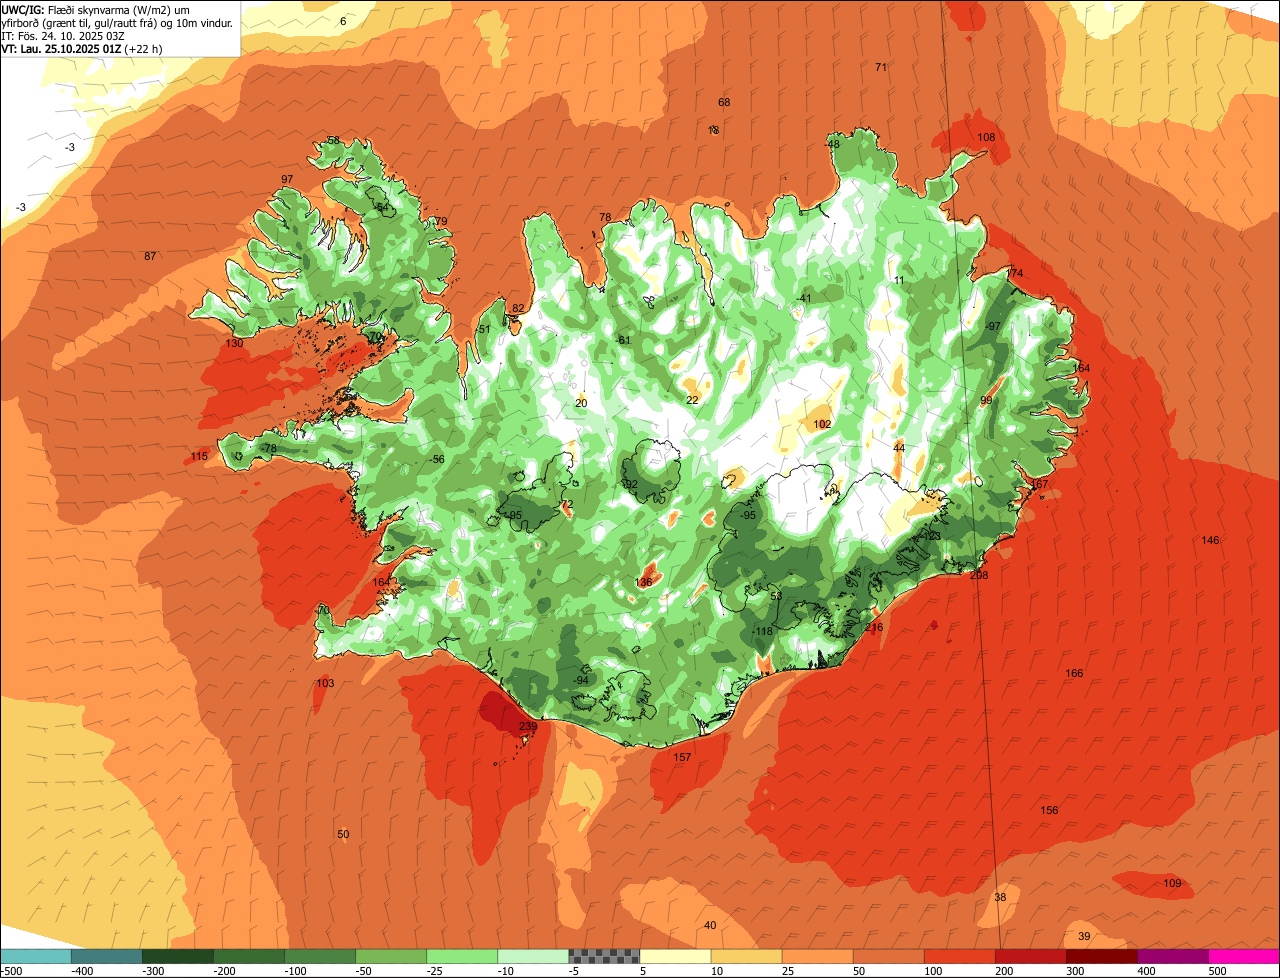Click the dark green -200 legend swatch

(x=248, y=956)
